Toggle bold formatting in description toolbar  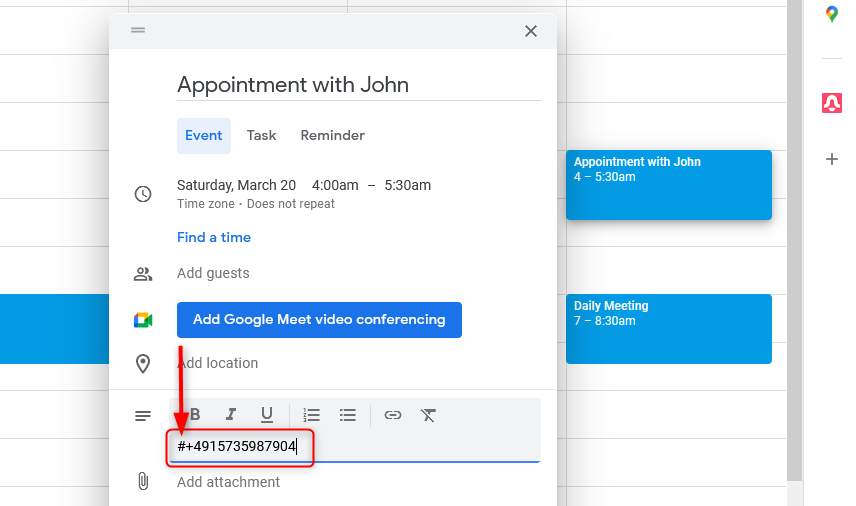[195, 415]
